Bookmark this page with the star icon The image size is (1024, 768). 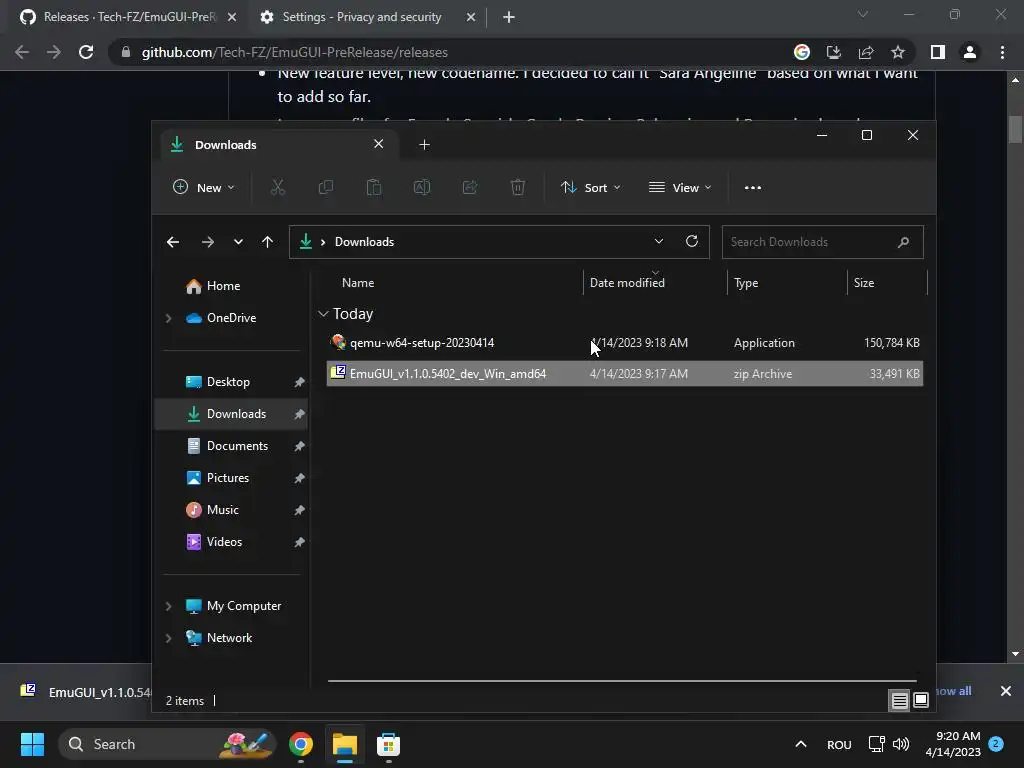898,52
